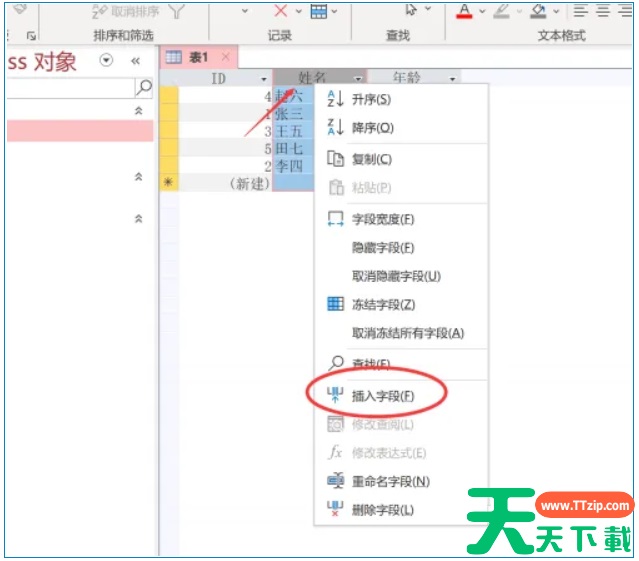The image size is (639, 561).
Task: Choose 隐藏字段(F) to hide field
Action: point(383,248)
